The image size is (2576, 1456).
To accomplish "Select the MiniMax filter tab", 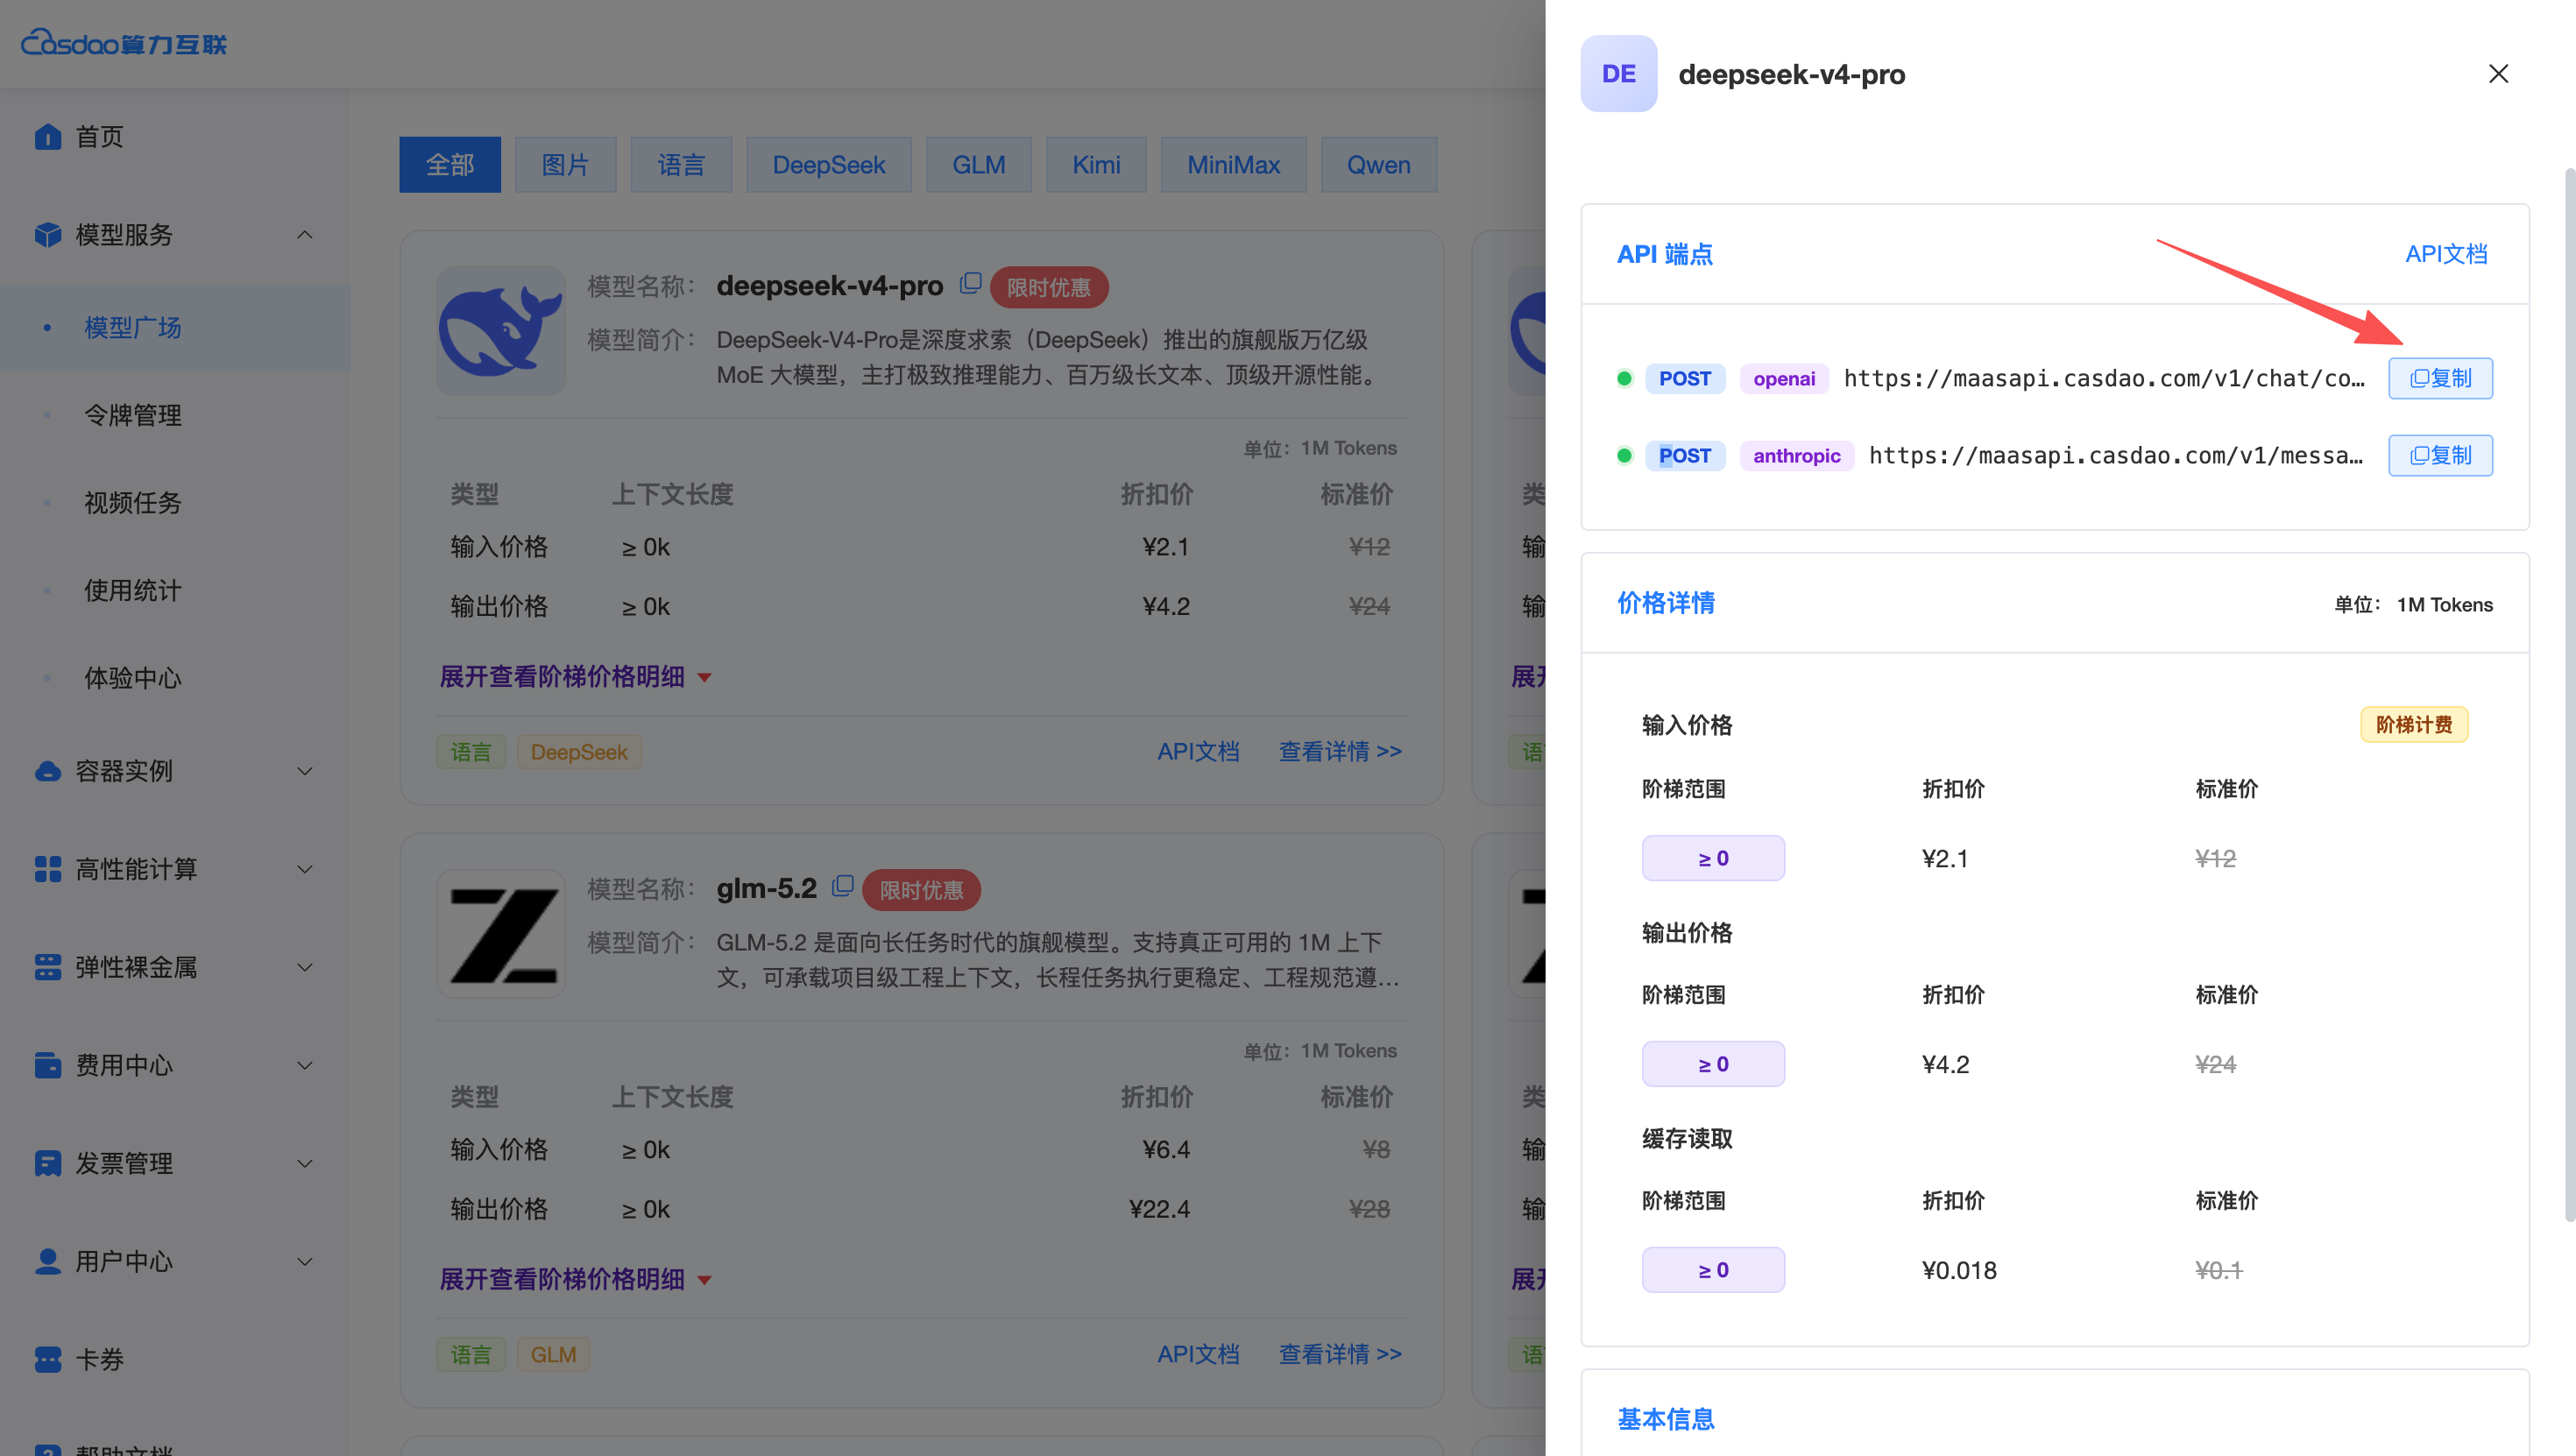I will tap(1233, 165).
